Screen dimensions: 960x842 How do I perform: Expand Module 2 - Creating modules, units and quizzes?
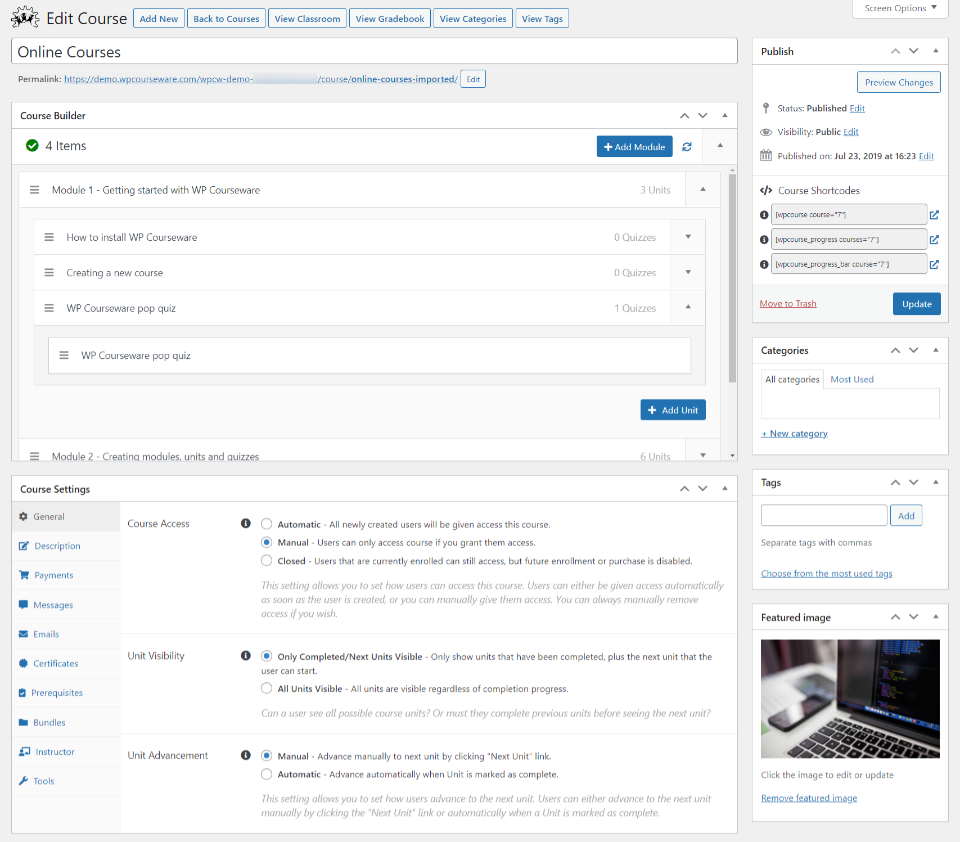(702, 453)
